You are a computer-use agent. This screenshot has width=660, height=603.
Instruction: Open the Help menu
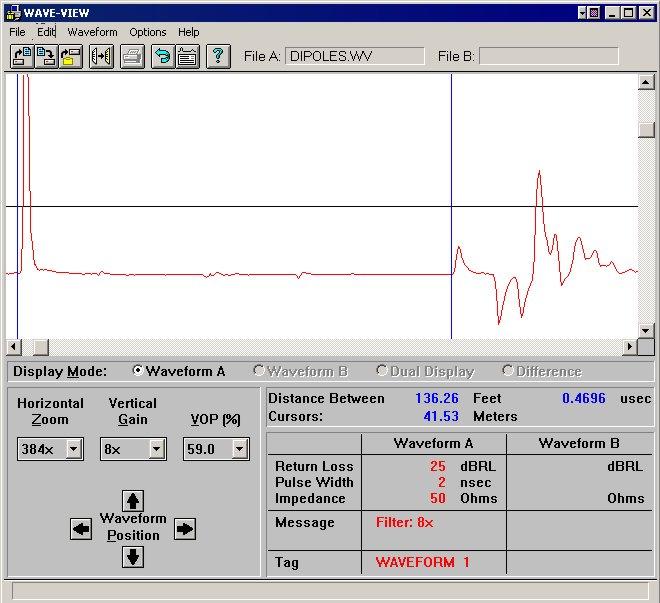(x=189, y=32)
